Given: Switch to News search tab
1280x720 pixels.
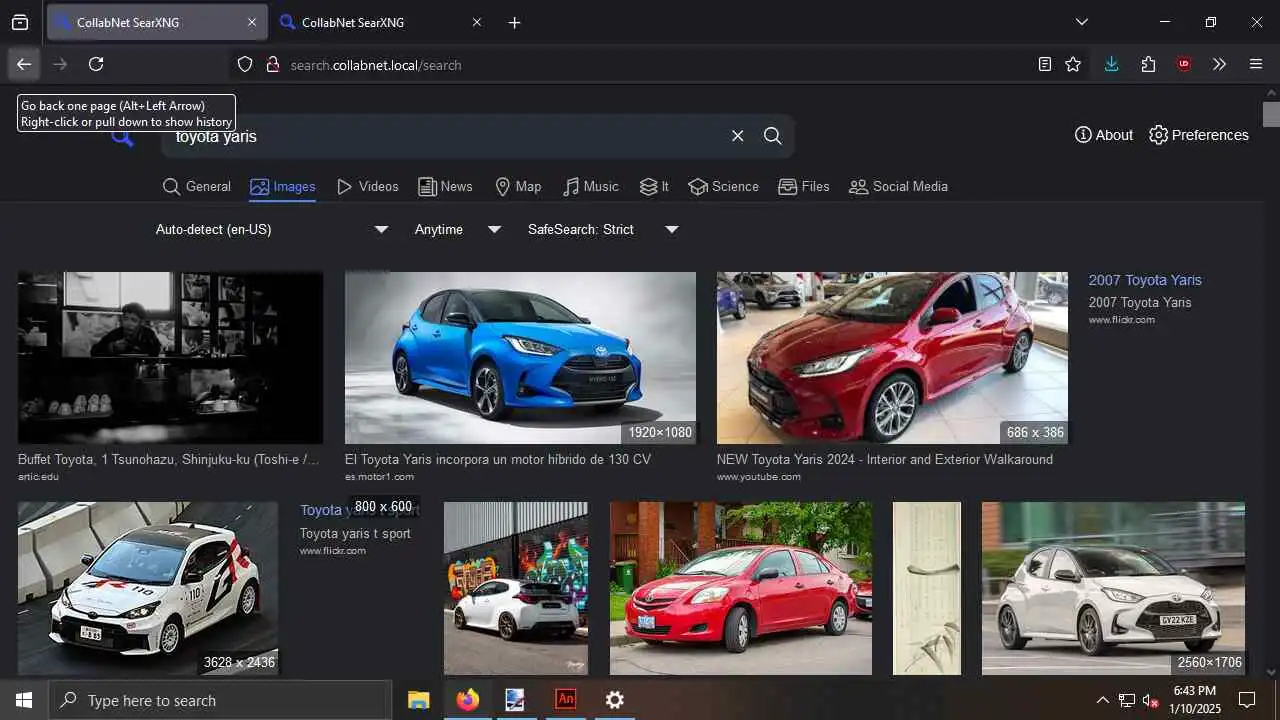Looking at the screenshot, I should pyautogui.click(x=445, y=186).
